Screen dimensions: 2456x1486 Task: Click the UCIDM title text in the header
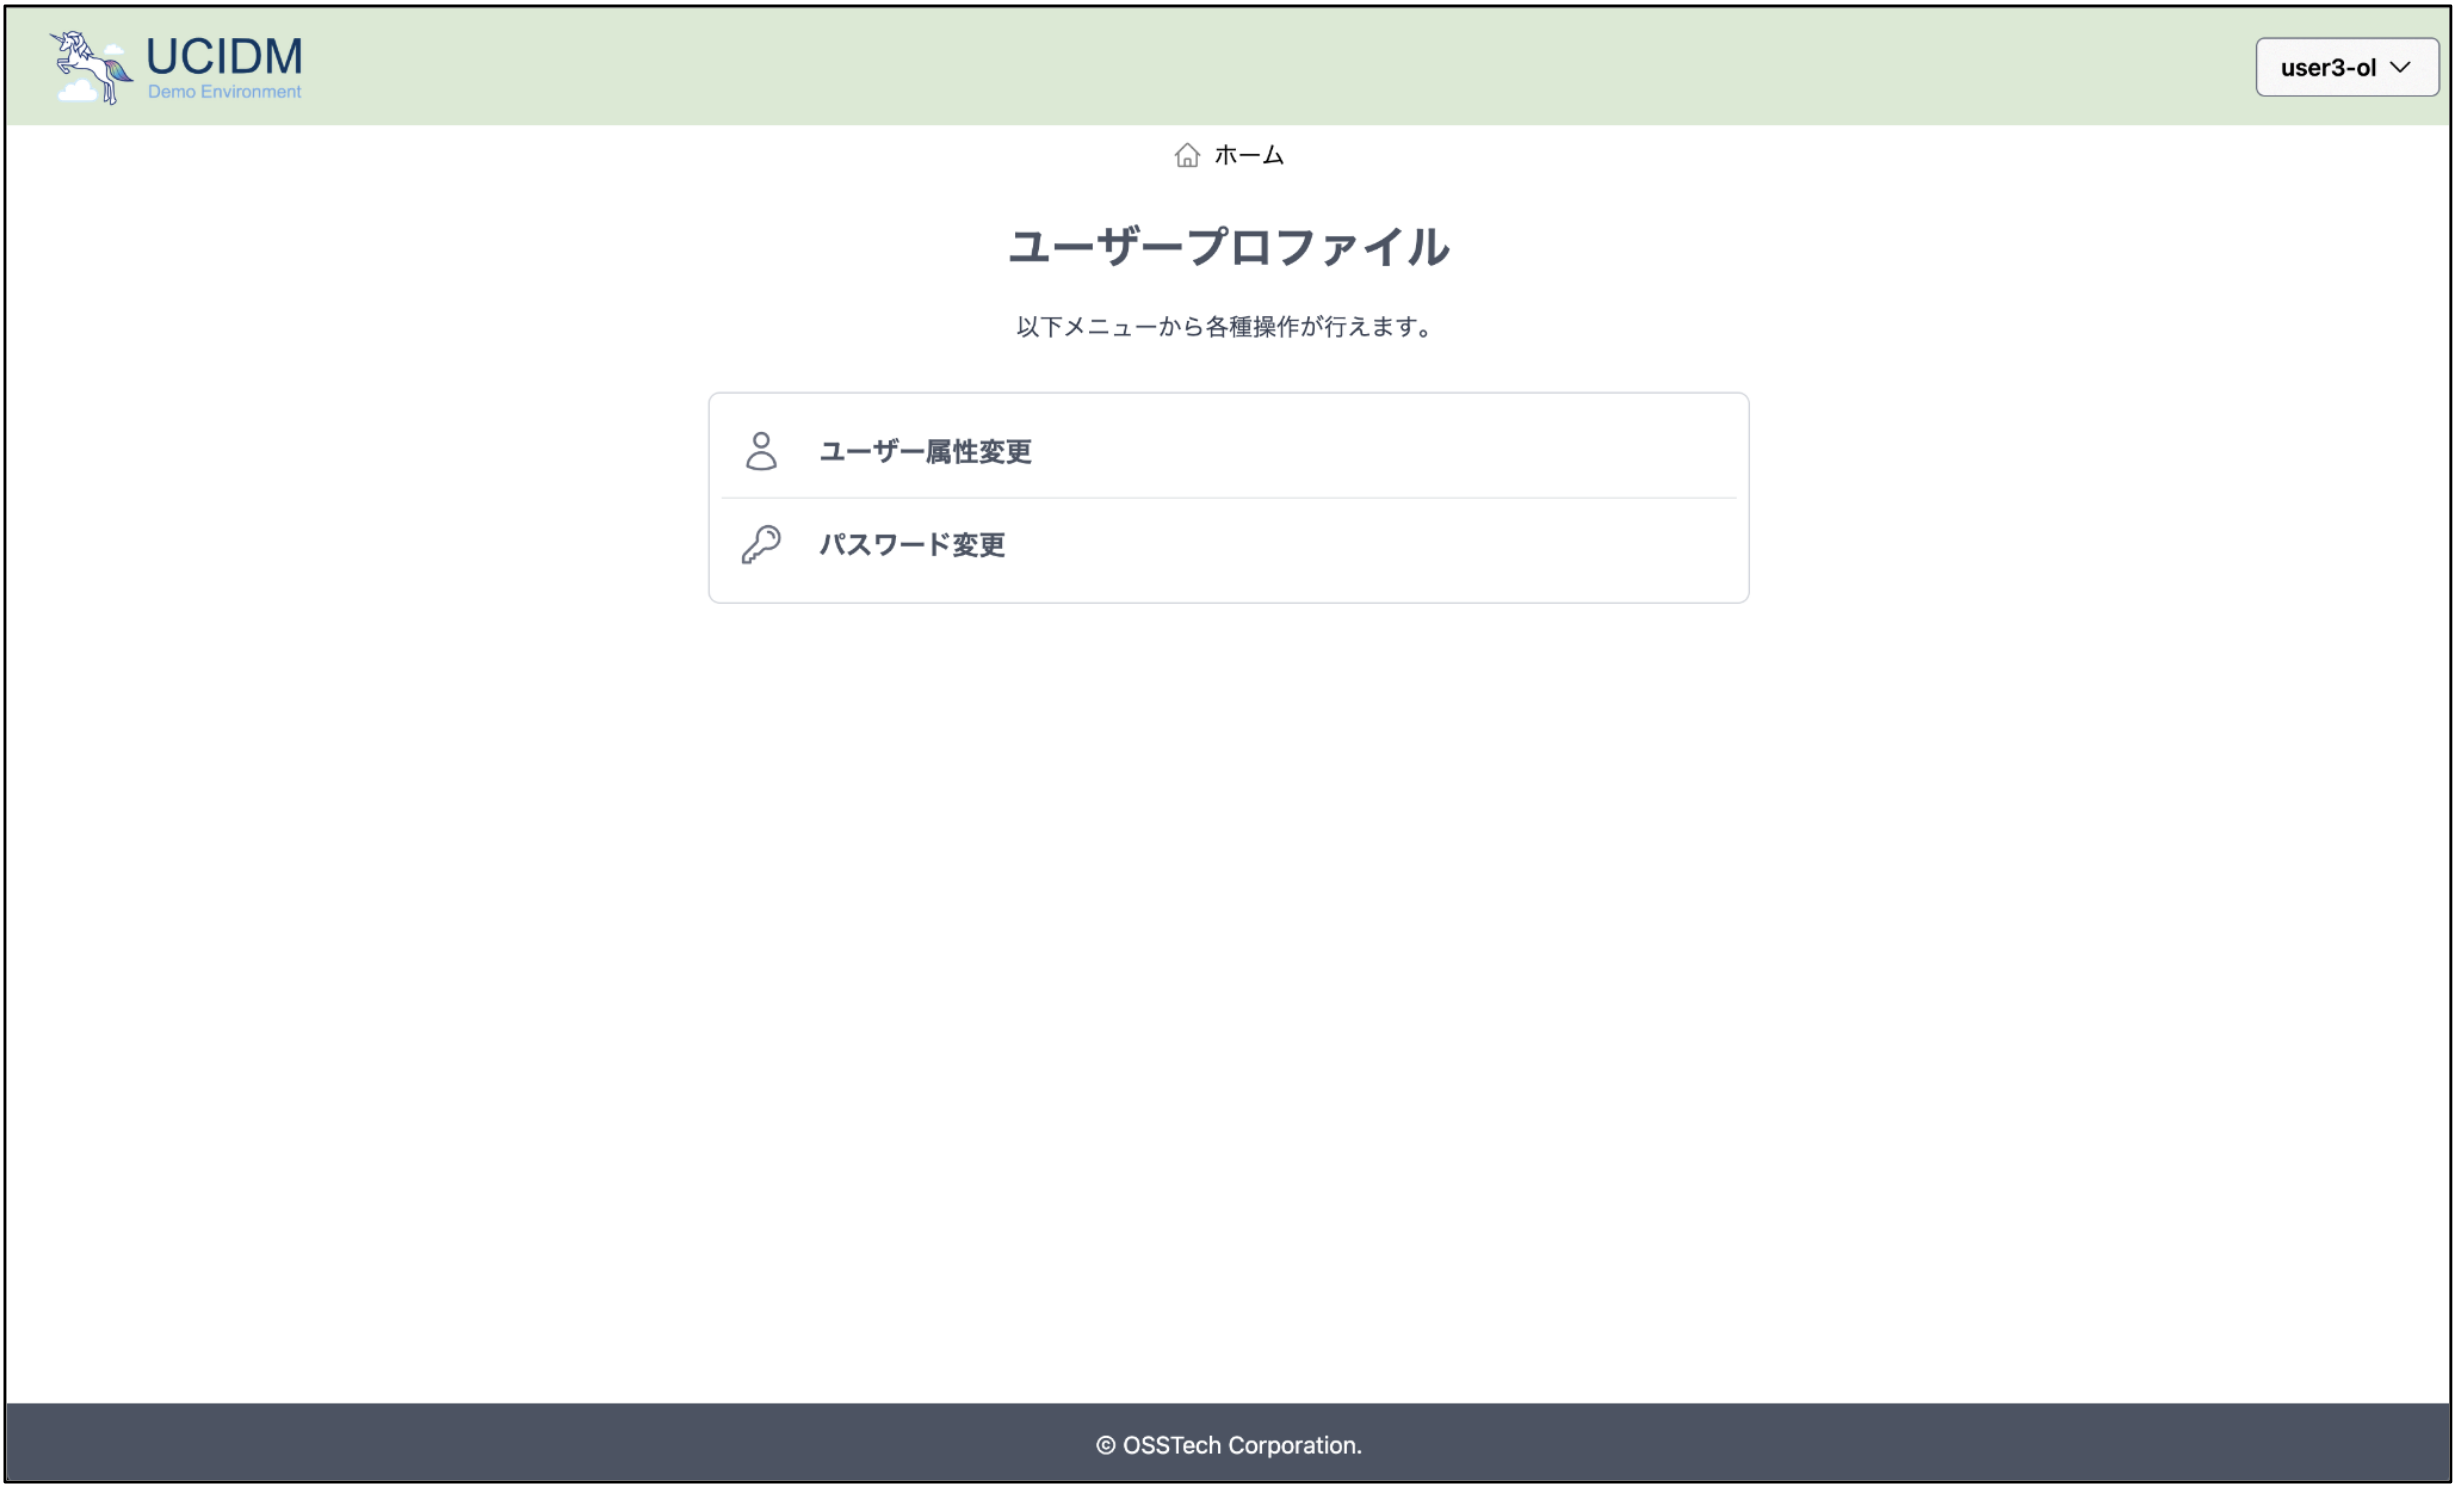224,56
